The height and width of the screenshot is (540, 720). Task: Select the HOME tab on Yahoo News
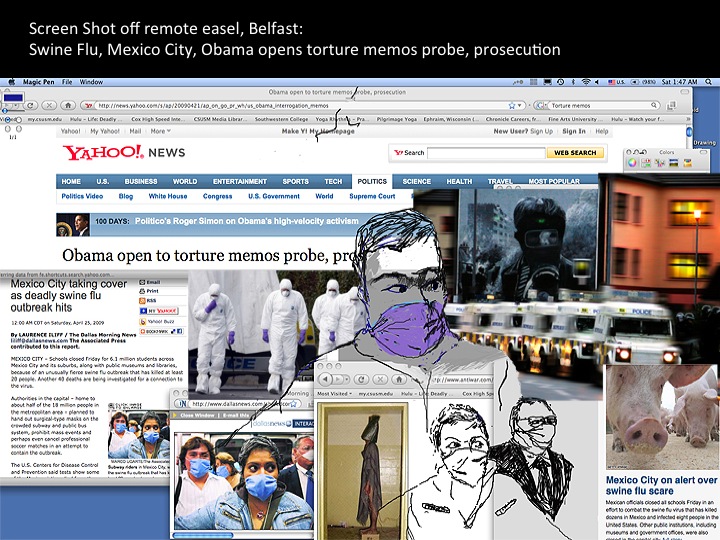(71, 181)
